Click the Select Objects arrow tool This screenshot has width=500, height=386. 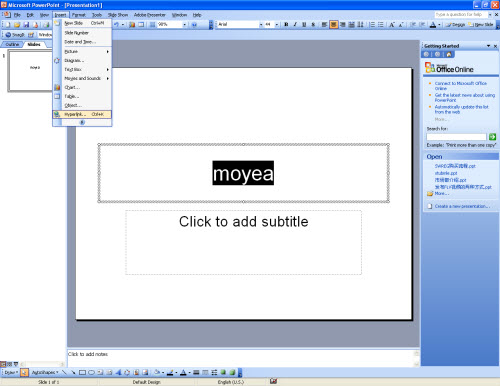(24, 372)
